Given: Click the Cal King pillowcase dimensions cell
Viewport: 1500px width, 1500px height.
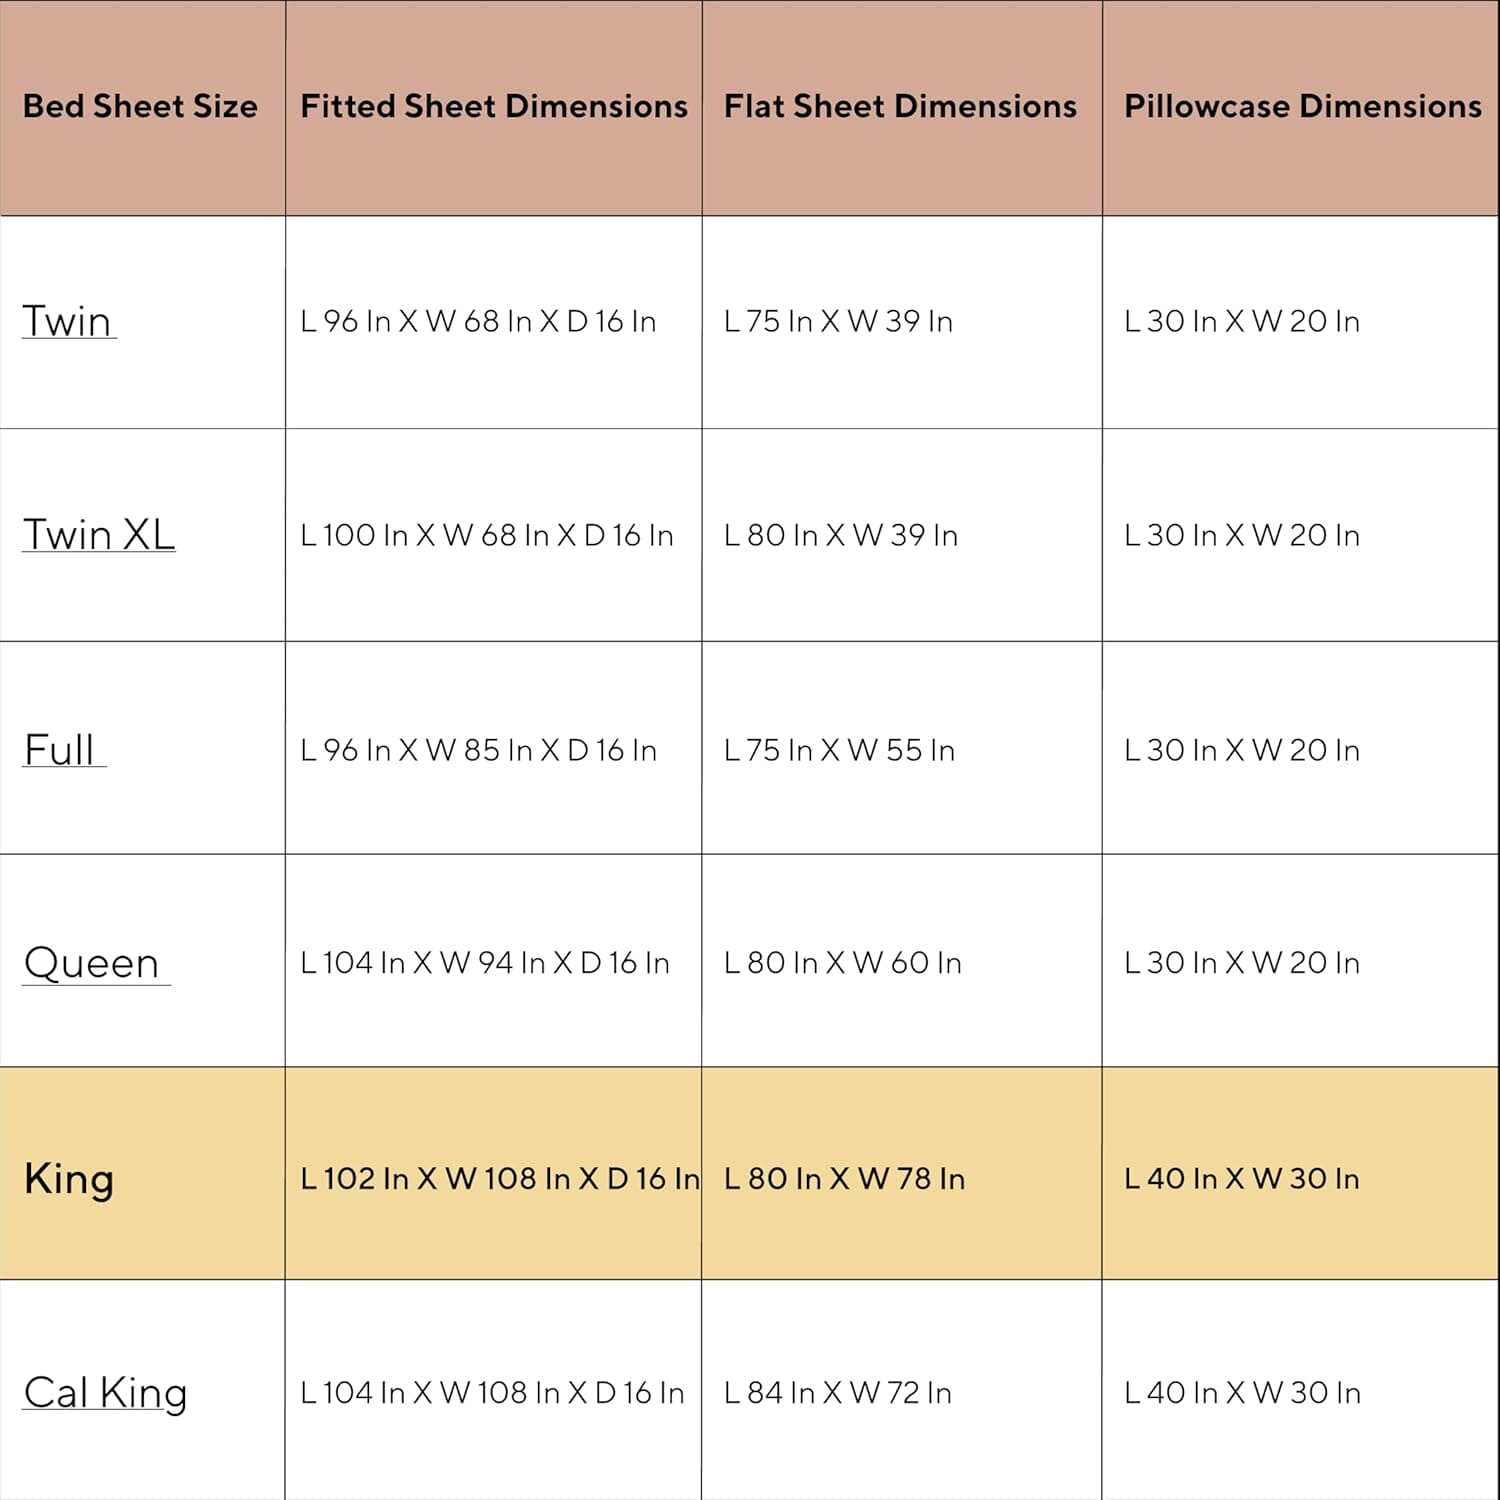Looking at the screenshot, I should pyautogui.click(x=1242, y=1392).
